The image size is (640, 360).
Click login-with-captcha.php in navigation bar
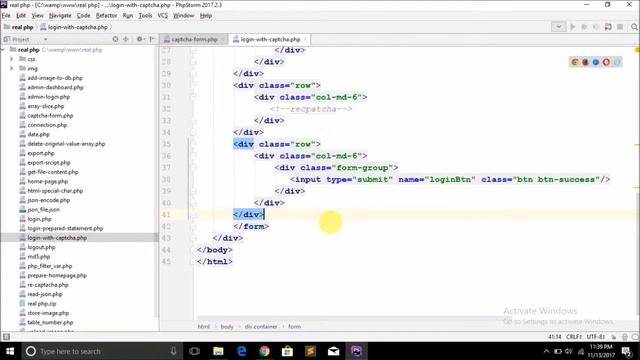point(74,27)
